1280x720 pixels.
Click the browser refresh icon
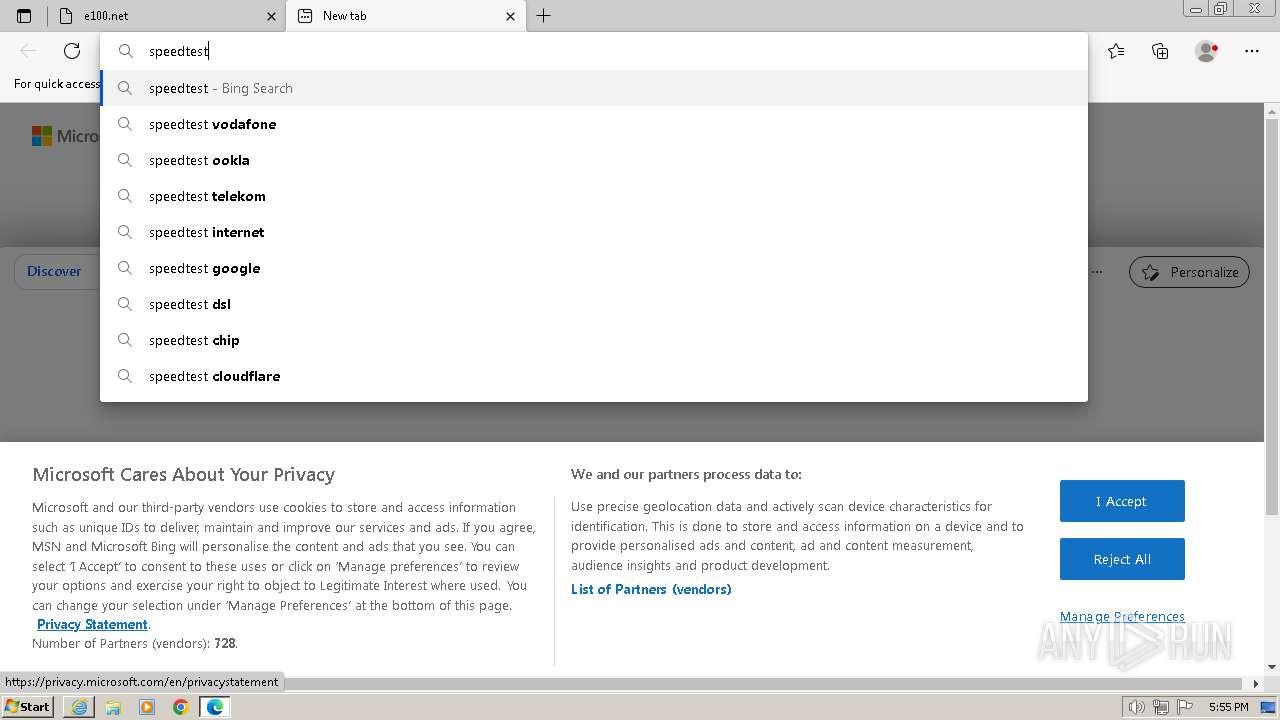point(72,51)
